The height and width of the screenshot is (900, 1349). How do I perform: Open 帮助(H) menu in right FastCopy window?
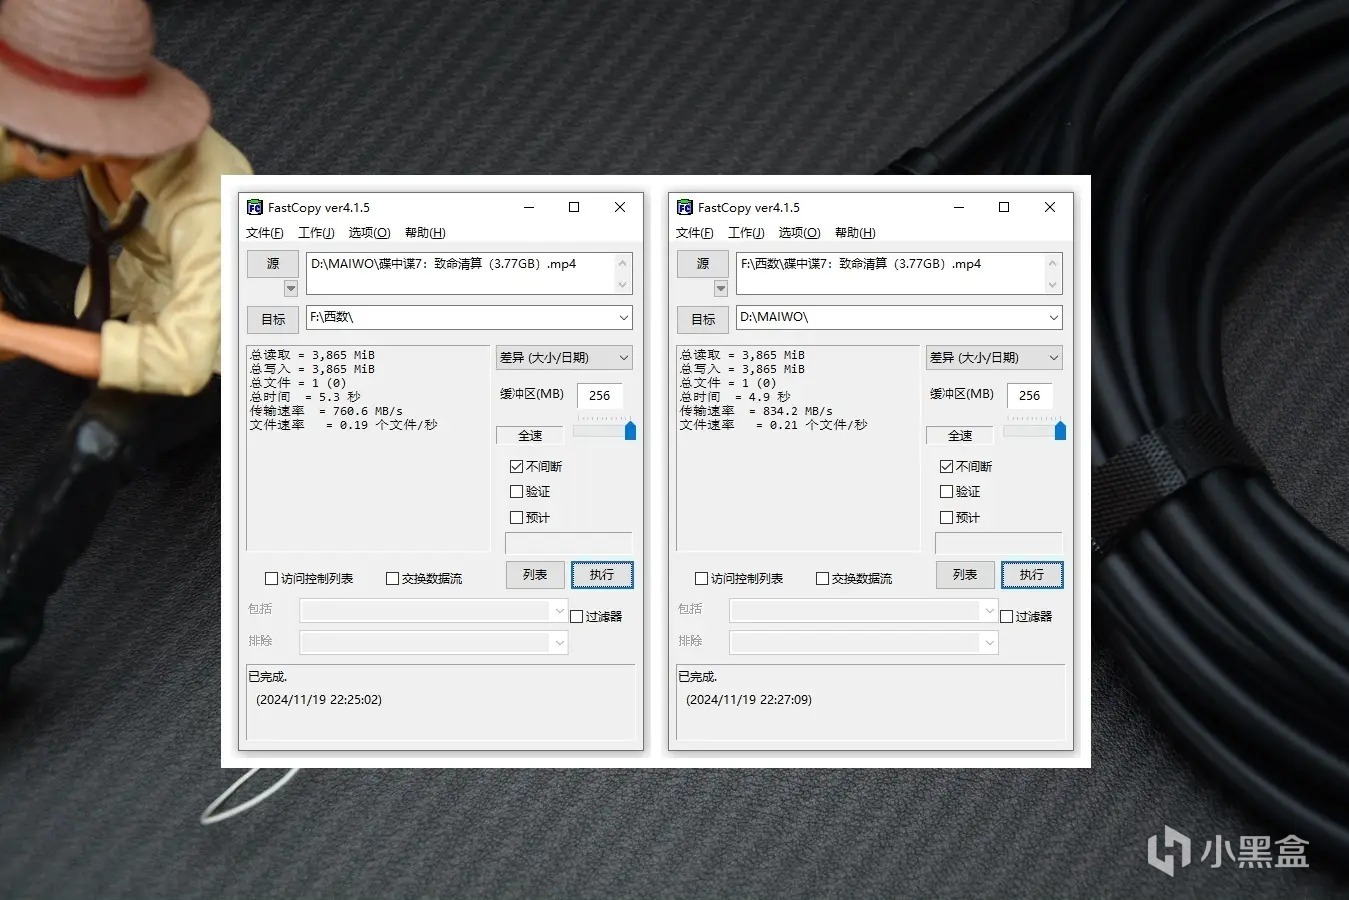click(x=855, y=233)
